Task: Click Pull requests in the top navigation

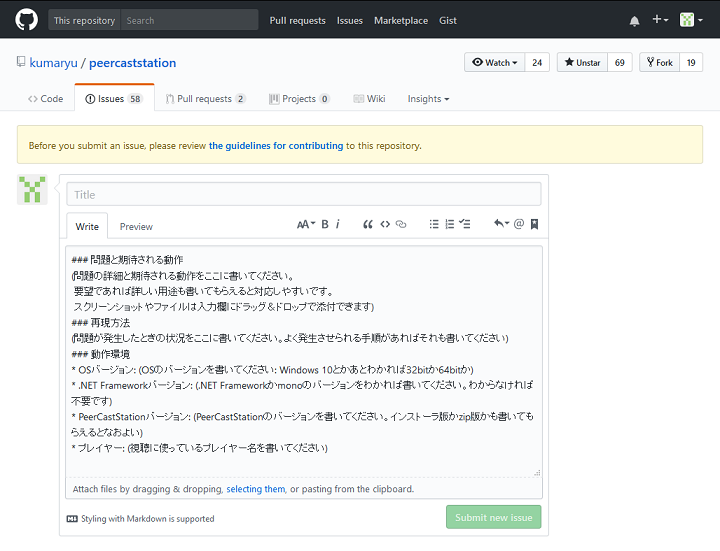Action: point(298,21)
